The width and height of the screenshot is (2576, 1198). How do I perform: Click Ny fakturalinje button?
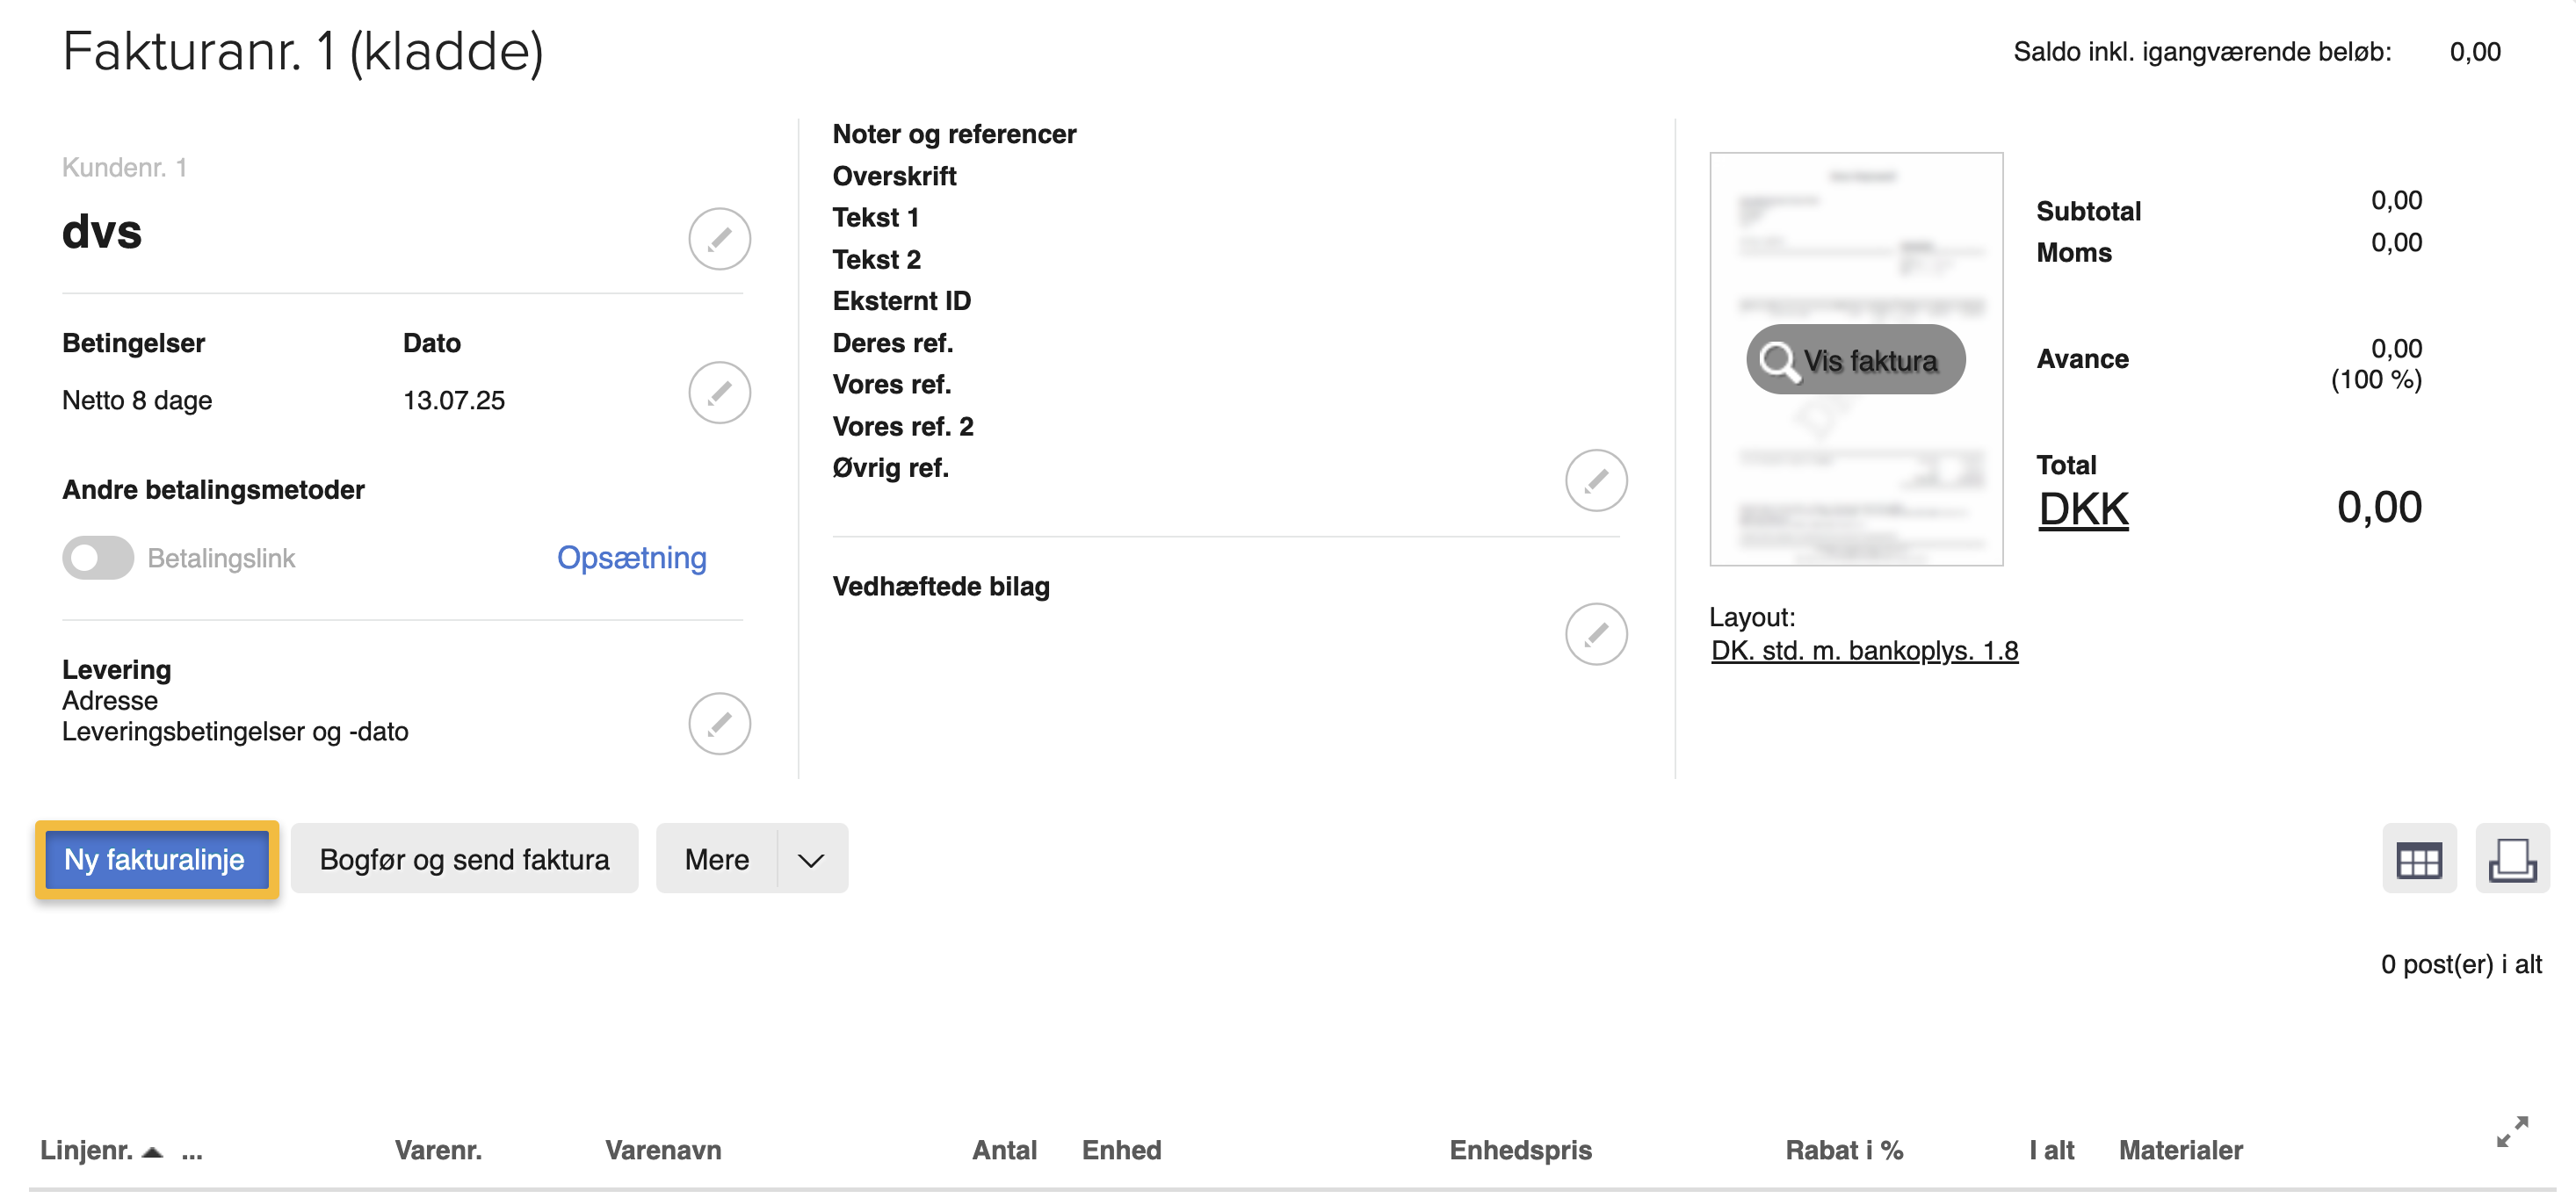[x=155, y=859]
